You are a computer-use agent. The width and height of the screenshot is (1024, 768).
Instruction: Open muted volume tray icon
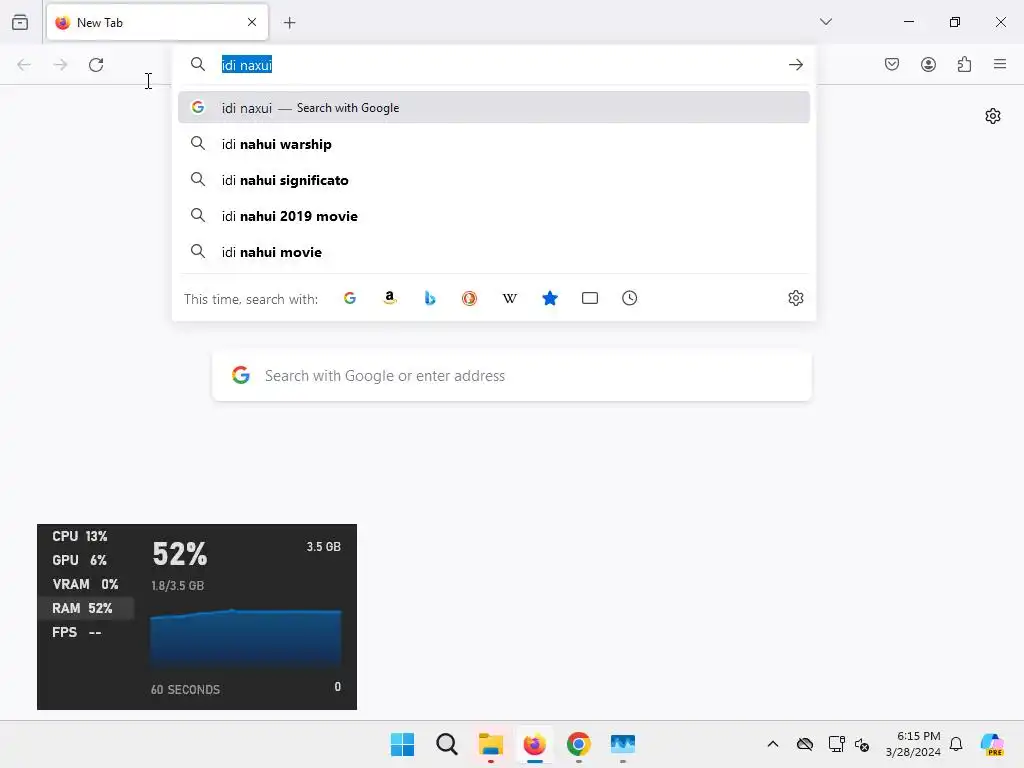[862, 744]
